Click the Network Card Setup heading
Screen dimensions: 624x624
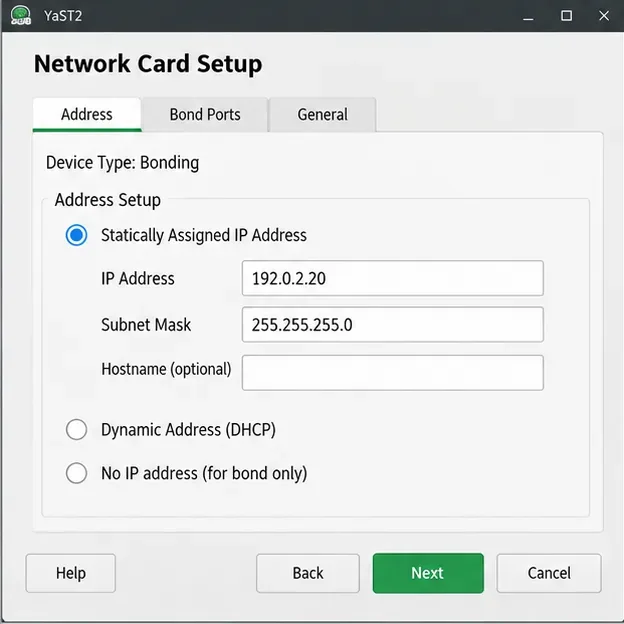click(x=148, y=64)
